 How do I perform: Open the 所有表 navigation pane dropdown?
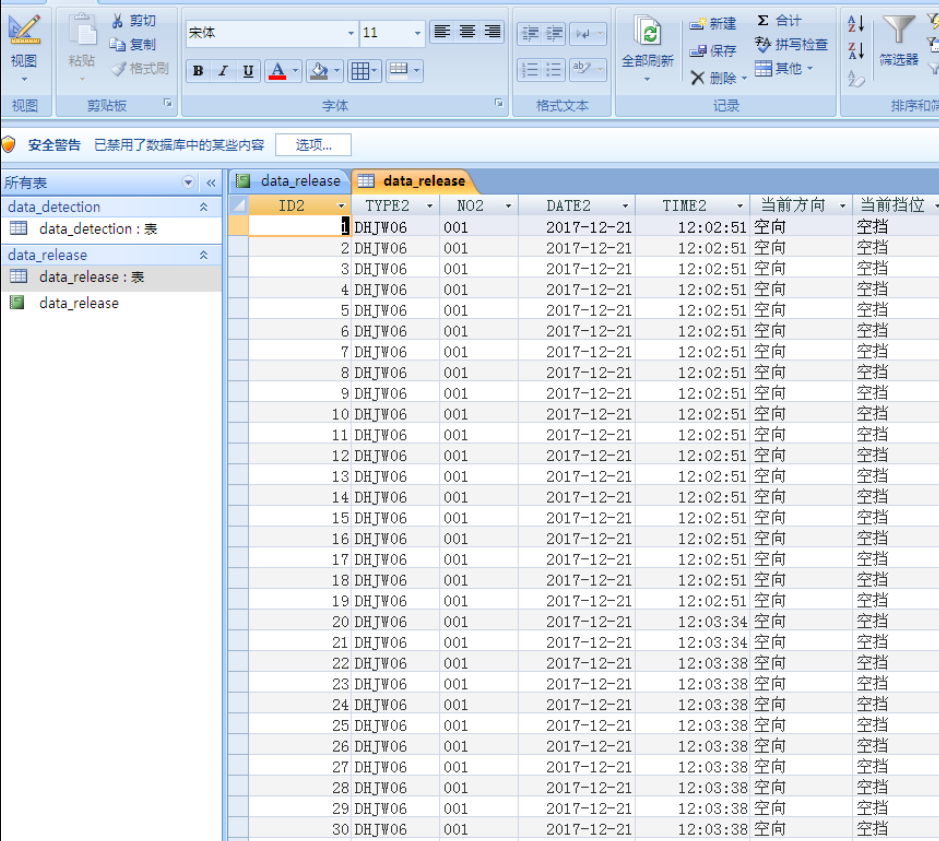(x=188, y=182)
